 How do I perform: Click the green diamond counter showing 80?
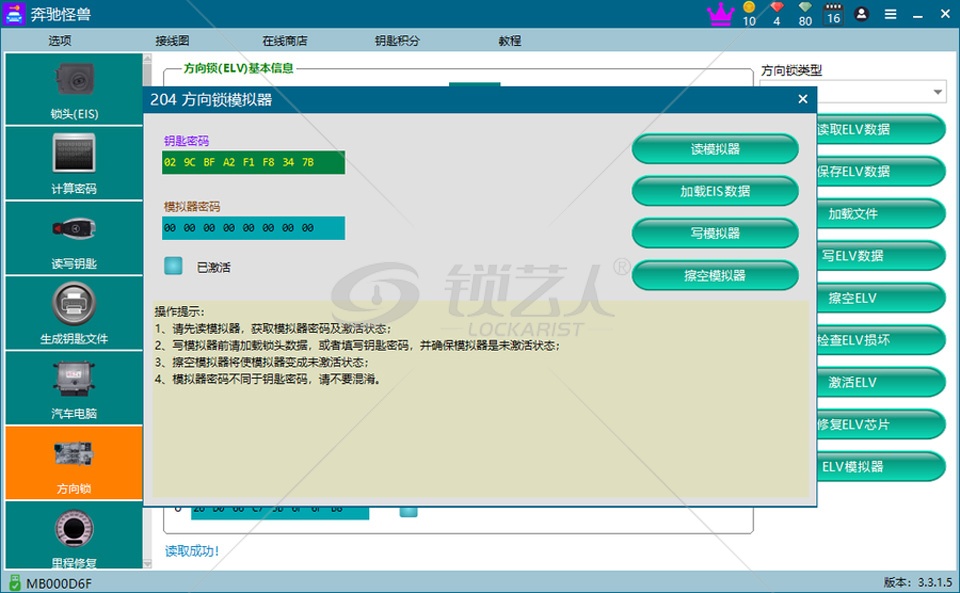coord(805,14)
